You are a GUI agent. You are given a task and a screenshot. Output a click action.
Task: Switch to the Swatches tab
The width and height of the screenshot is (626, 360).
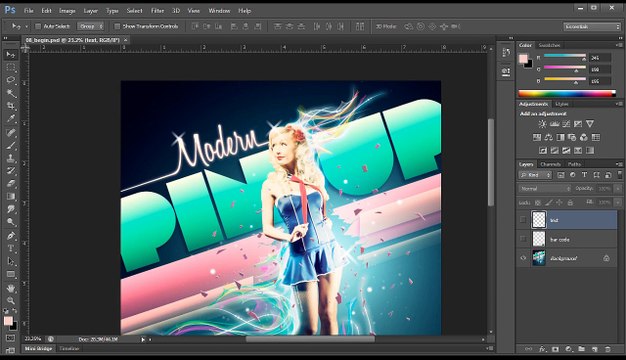(549, 45)
